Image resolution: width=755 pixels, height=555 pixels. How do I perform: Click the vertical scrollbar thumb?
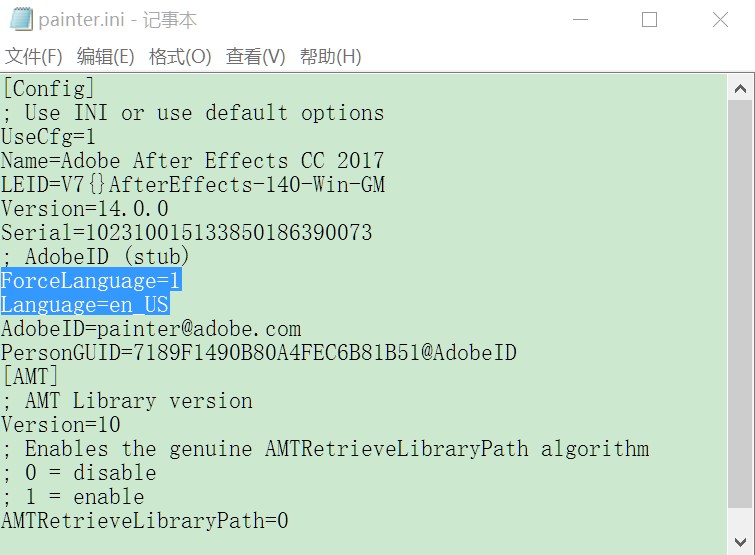[x=740, y=303]
